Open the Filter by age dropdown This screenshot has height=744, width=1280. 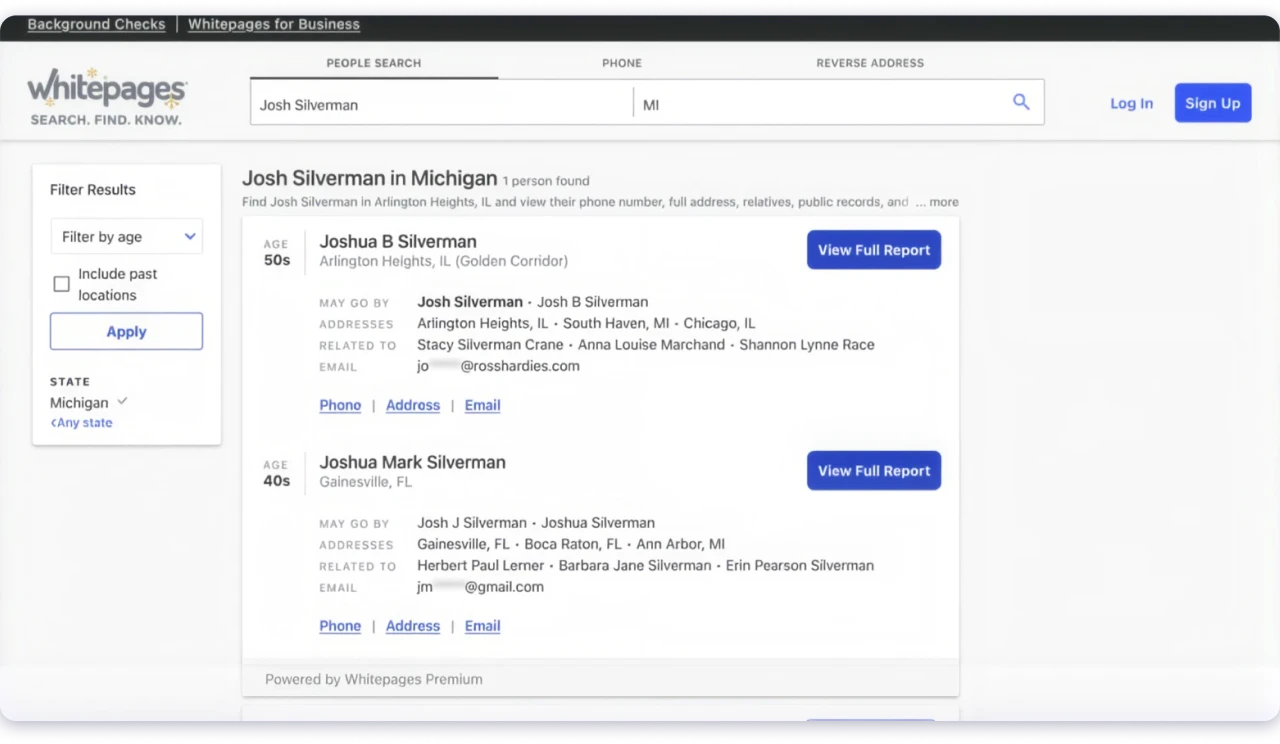pos(126,237)
